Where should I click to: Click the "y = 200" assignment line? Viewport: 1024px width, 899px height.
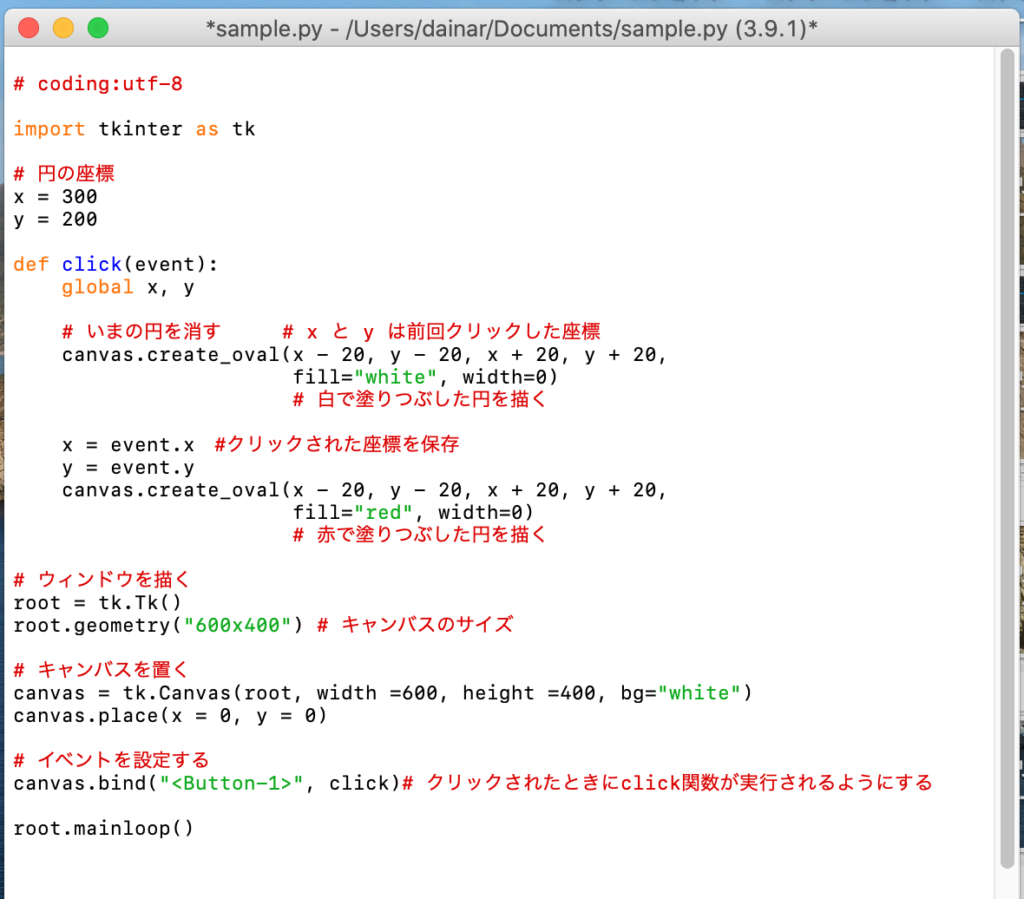55,219
